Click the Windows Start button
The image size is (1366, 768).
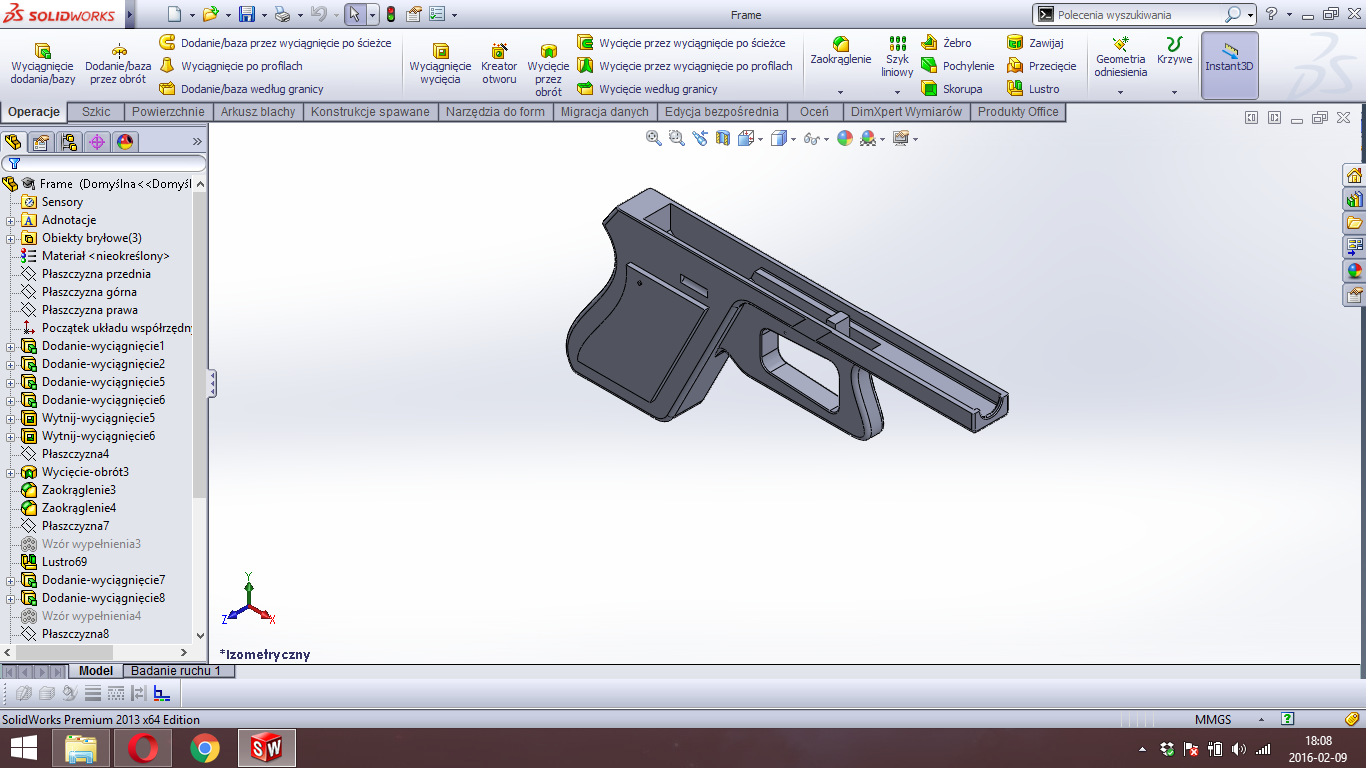pyautogui.click(x=24, y=748)
